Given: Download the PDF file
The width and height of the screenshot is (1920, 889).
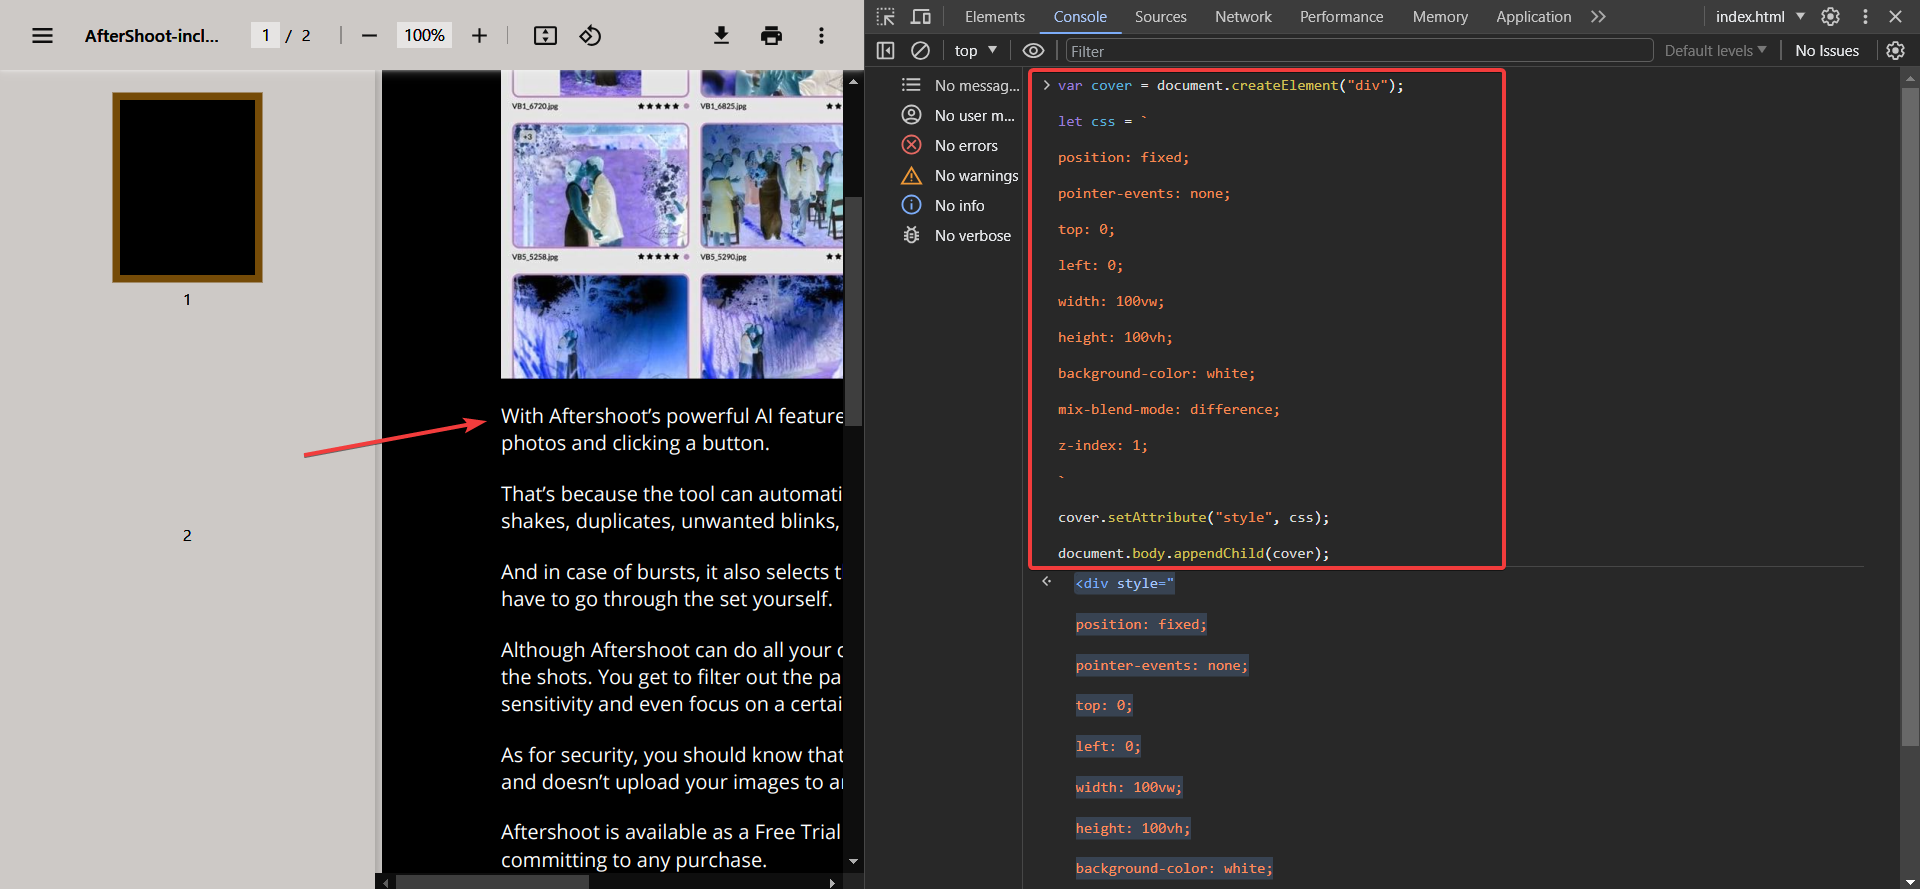Looking at the screenshot, I should pos(721,36).
